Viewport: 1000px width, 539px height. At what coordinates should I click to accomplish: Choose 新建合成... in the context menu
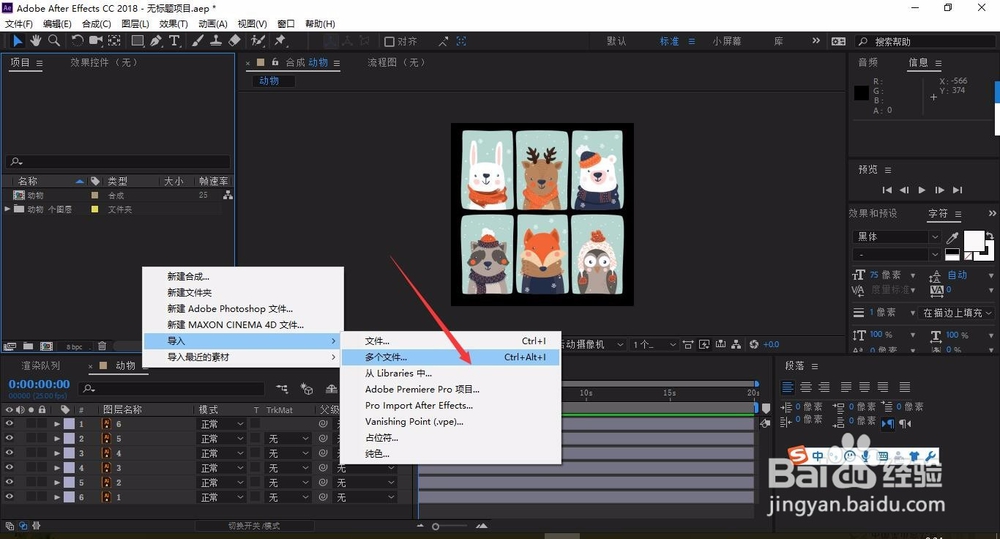(x=242, y=276)
